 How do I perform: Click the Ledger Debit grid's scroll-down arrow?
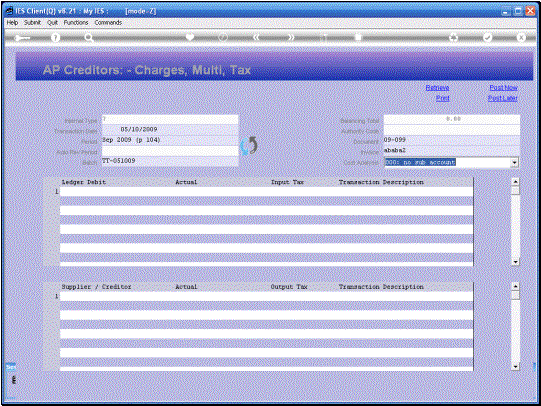point(515,262)
